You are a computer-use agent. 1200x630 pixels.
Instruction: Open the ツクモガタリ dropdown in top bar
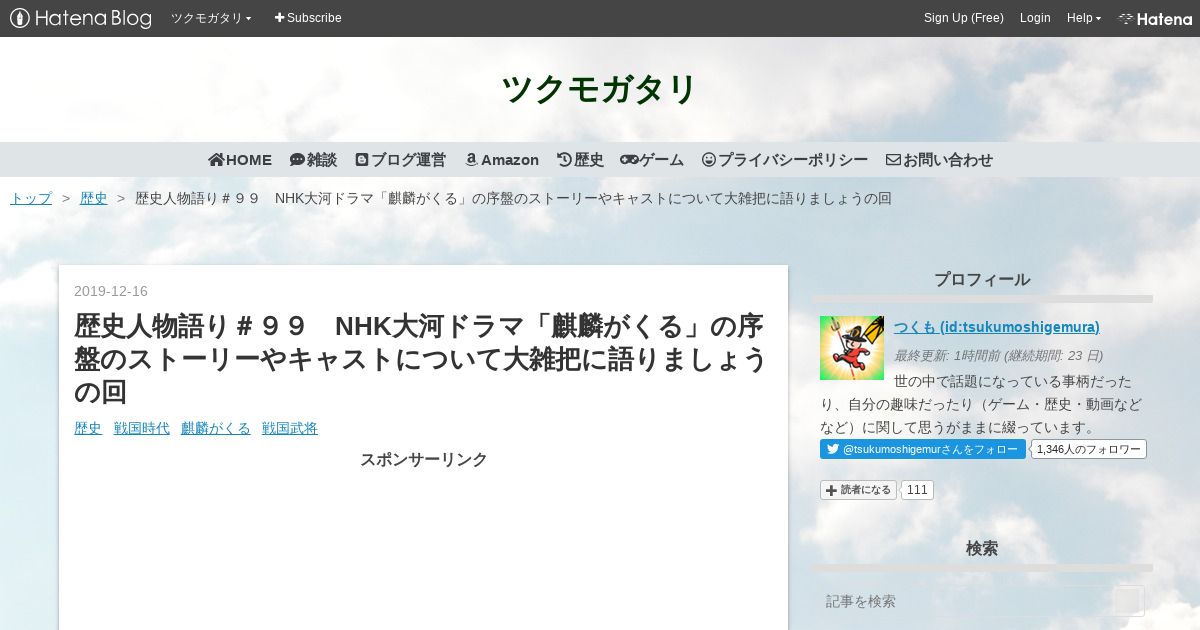[211, 18]
